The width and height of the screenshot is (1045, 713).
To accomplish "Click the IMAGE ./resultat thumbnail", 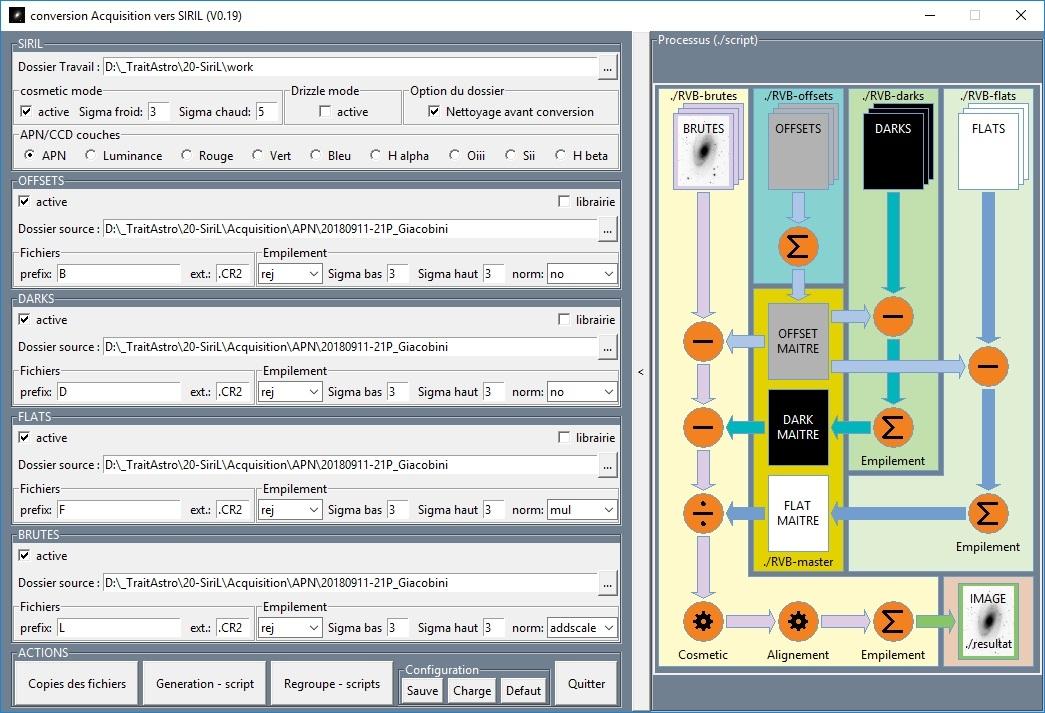I will coord(988,620).
